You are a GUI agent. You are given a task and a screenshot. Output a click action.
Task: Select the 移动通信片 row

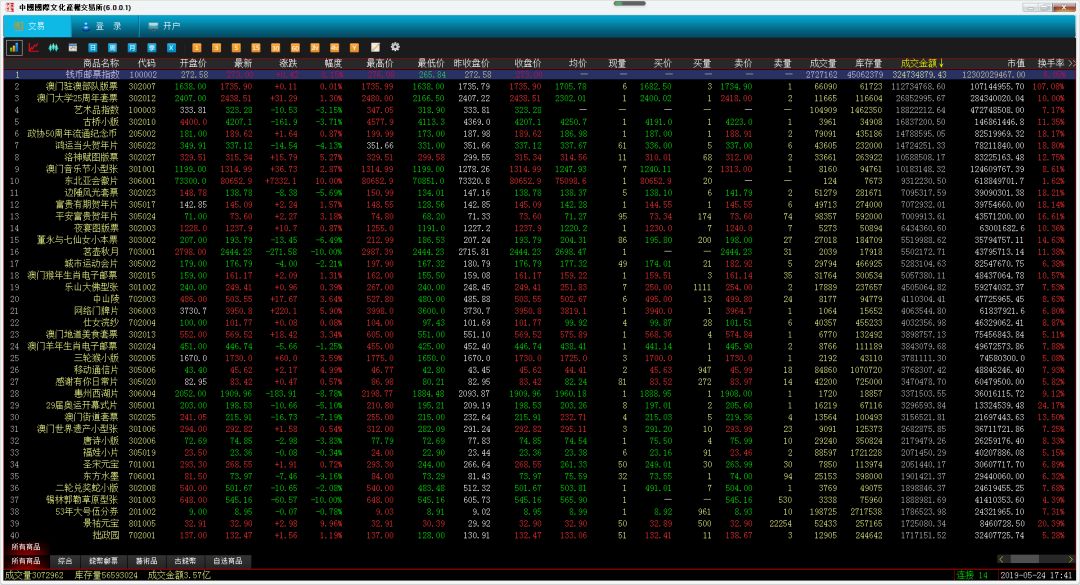[538, 370]
